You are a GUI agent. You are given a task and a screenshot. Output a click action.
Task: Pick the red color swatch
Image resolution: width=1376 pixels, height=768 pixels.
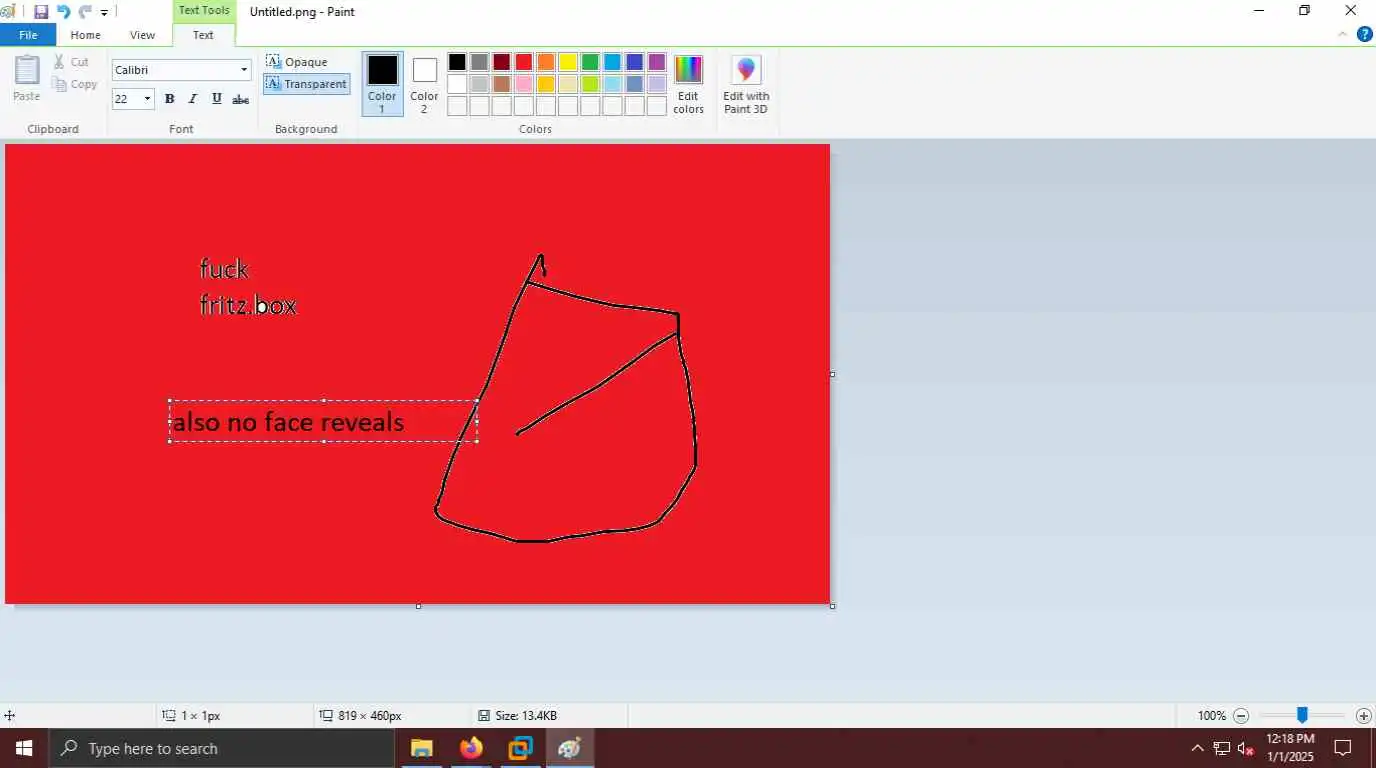524,62
